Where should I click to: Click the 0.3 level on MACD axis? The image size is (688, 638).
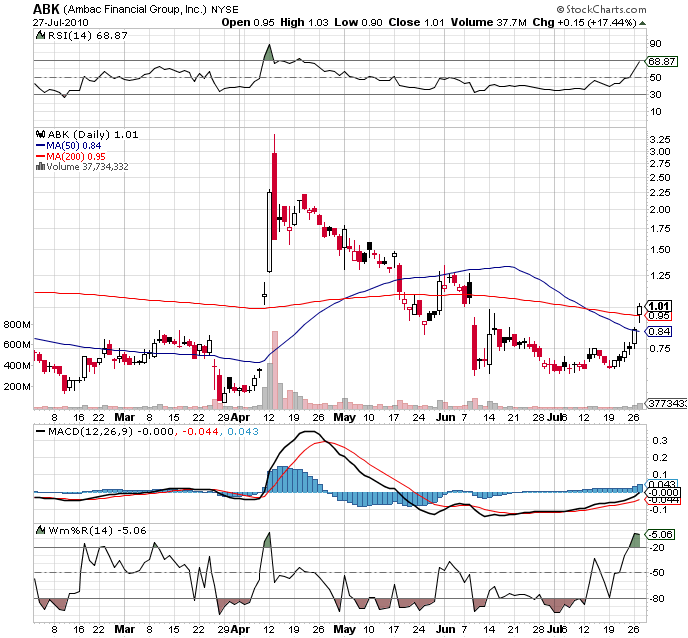(660, 441)
